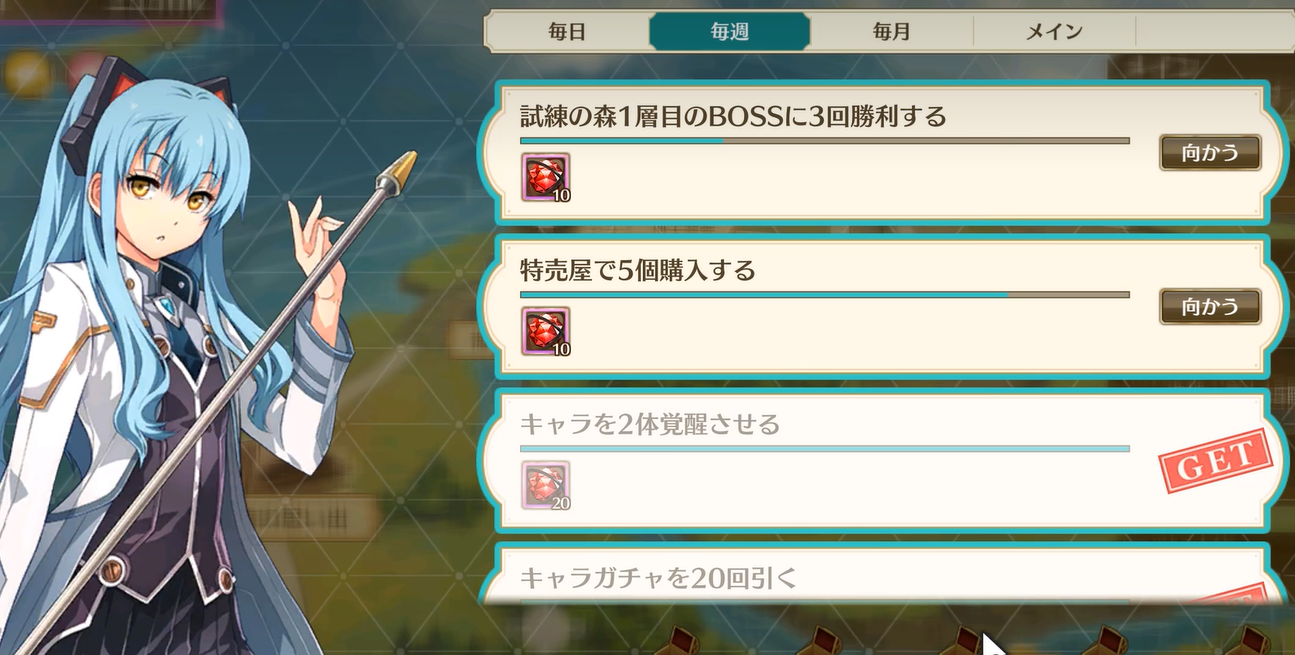
Task: Open the 毎月 monthly missions tab
Action: pyautogui.click(x=891, y=31)
